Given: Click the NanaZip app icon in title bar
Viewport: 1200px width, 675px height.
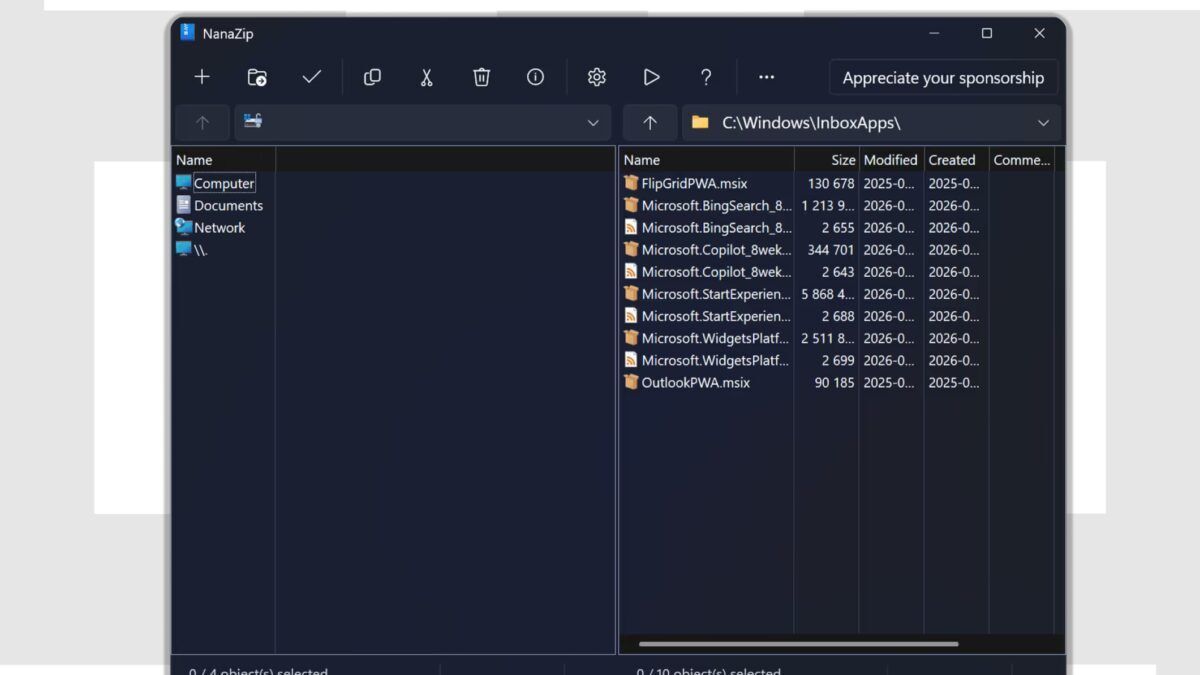Looking at the screenshot, I should pos(187,32).
